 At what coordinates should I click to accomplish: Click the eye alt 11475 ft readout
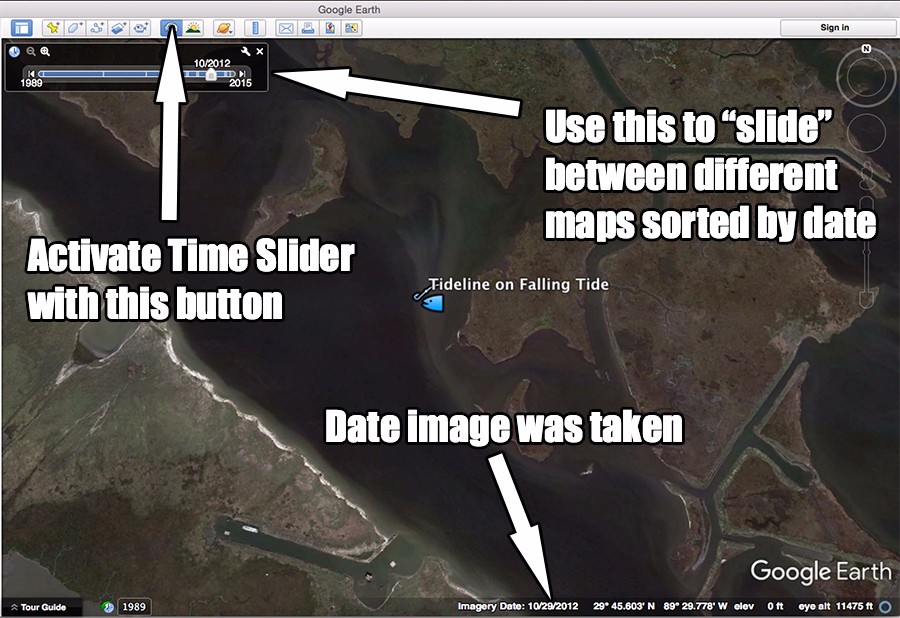point(835,606)
